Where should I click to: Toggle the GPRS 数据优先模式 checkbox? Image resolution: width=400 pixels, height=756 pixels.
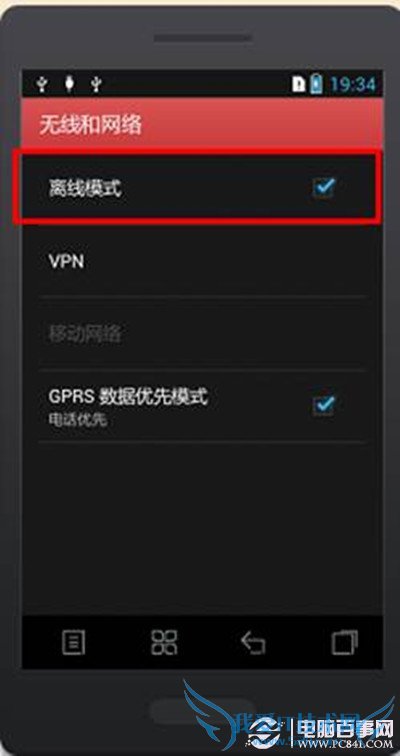pos(323,405)
